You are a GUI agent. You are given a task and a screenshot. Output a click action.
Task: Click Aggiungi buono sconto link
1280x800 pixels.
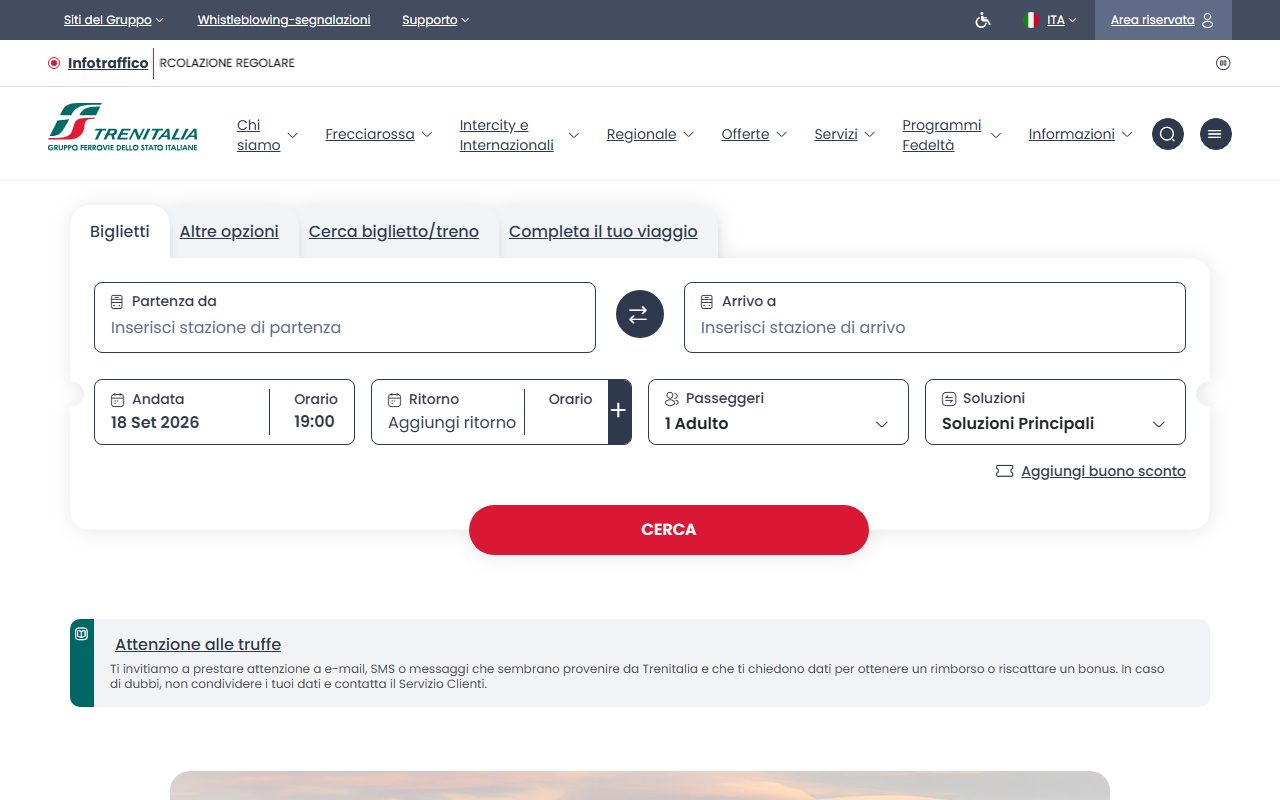(1103, 471)
